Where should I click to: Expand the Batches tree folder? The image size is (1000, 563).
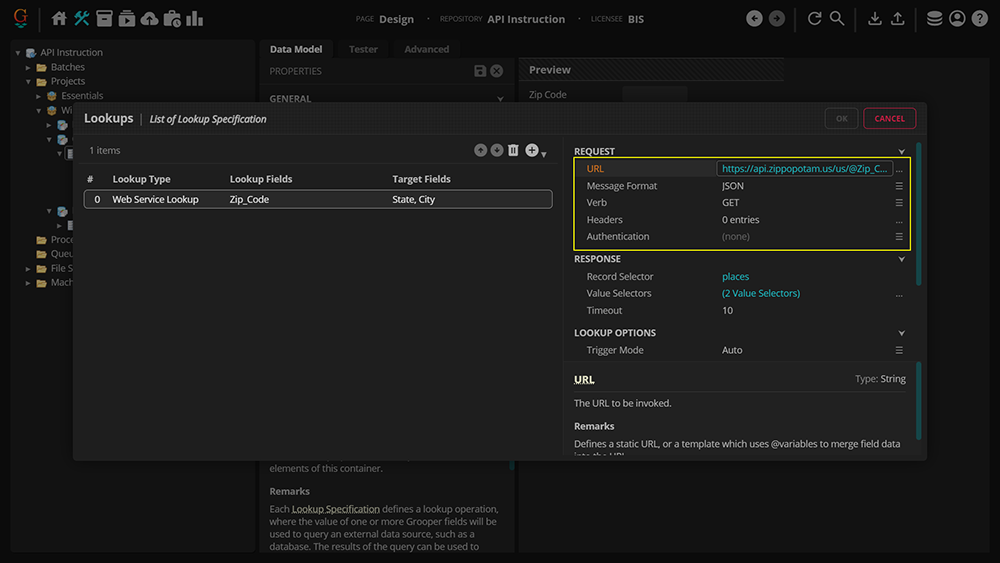click(x=29, y=67)
